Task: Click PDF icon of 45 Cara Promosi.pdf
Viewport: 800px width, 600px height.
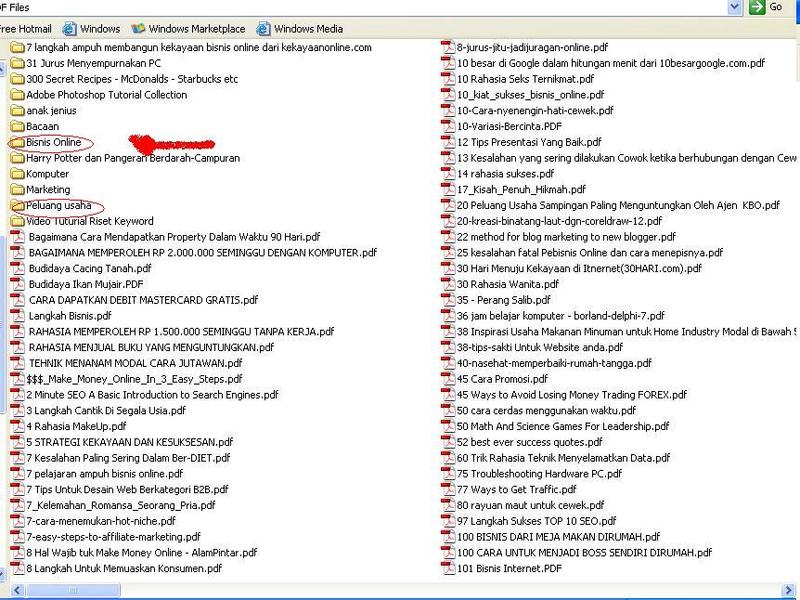Action: (x=448, y=379)
